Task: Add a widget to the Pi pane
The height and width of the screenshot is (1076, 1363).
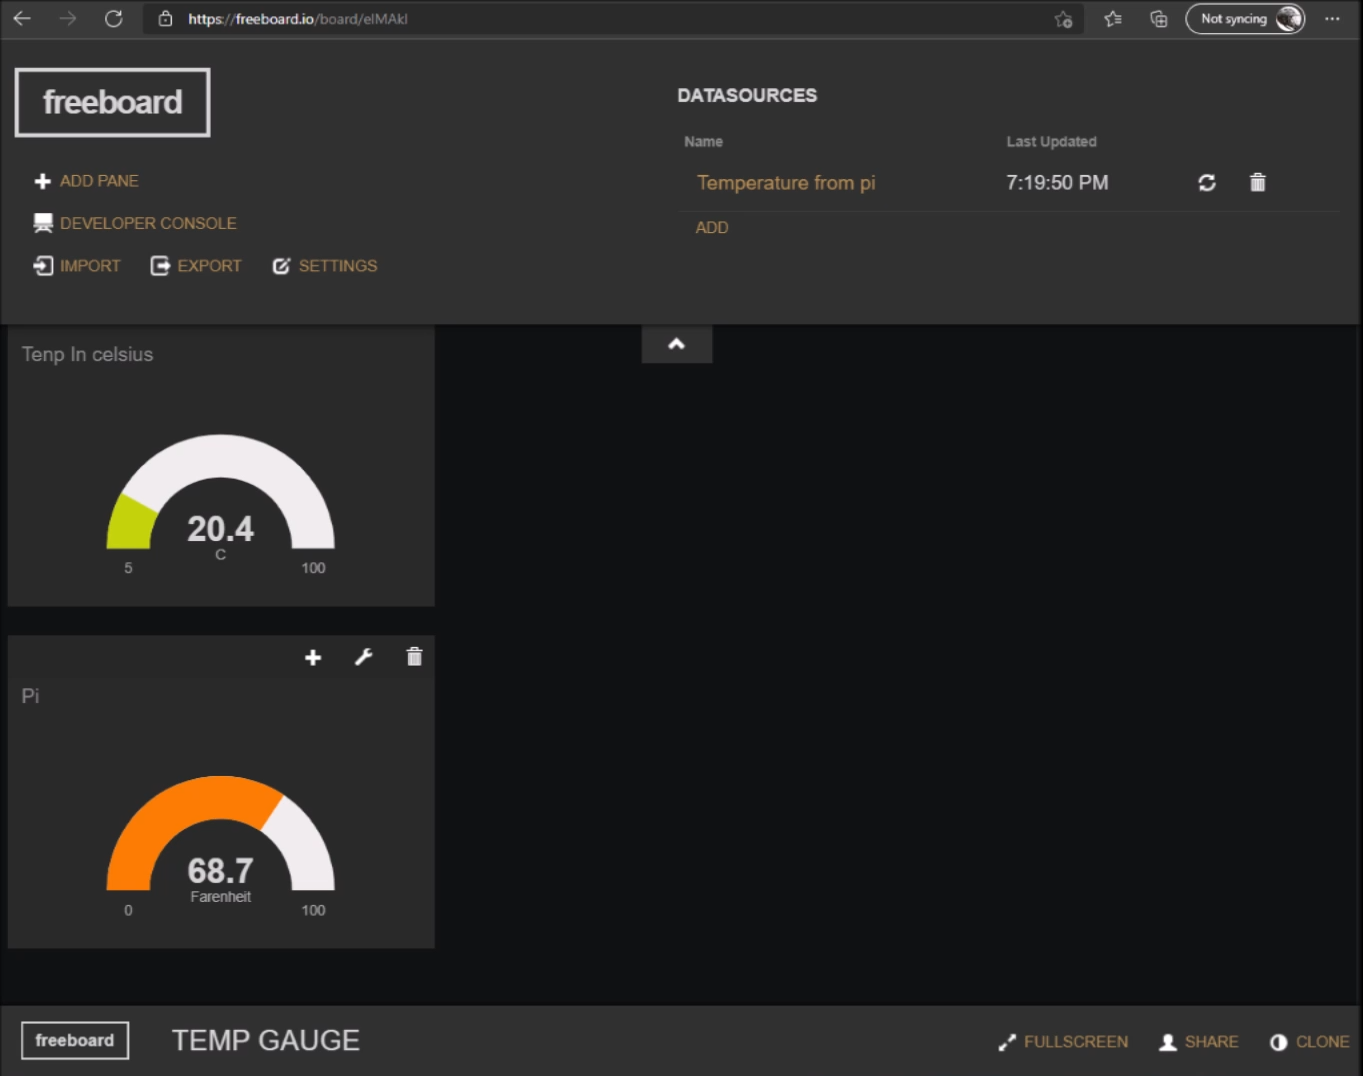Action: click(x=313, y=657)
